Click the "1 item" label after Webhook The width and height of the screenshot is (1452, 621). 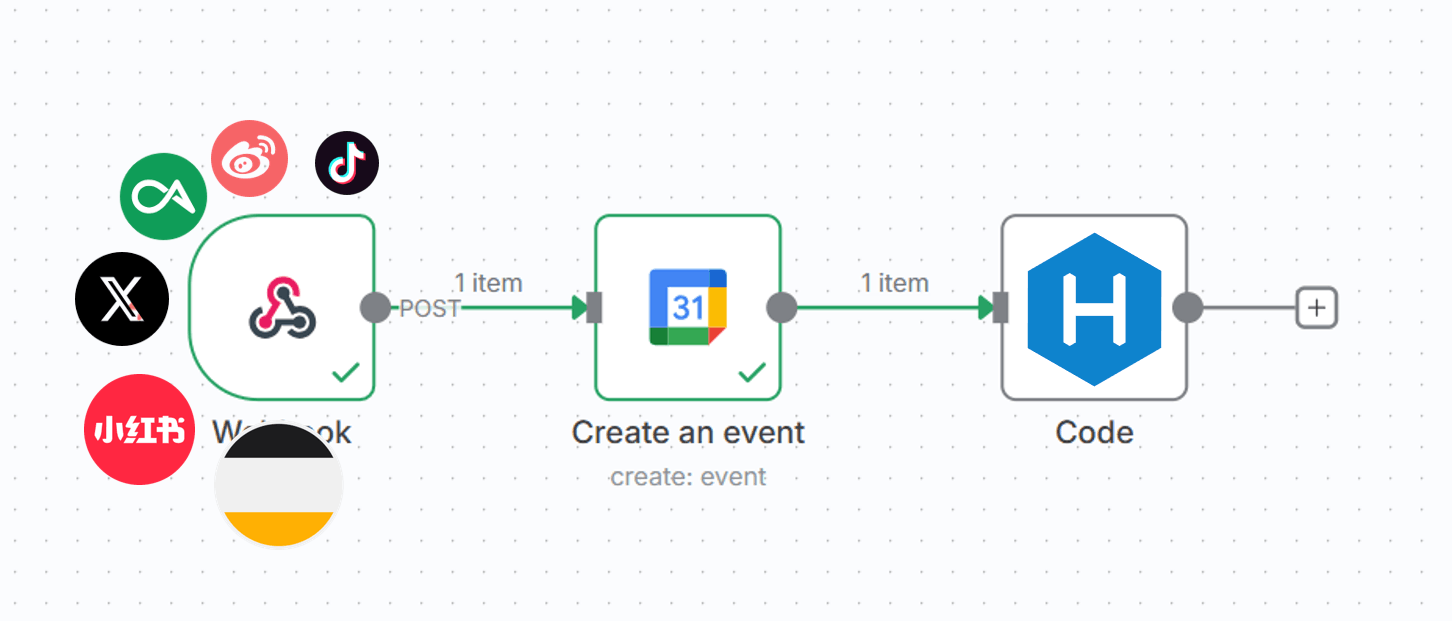[x=488, y=283]
